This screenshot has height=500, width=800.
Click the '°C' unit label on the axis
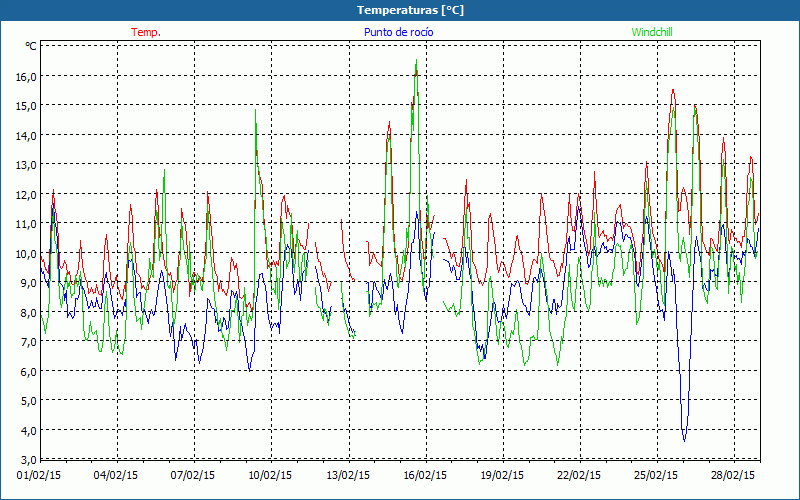pos(31,46)
